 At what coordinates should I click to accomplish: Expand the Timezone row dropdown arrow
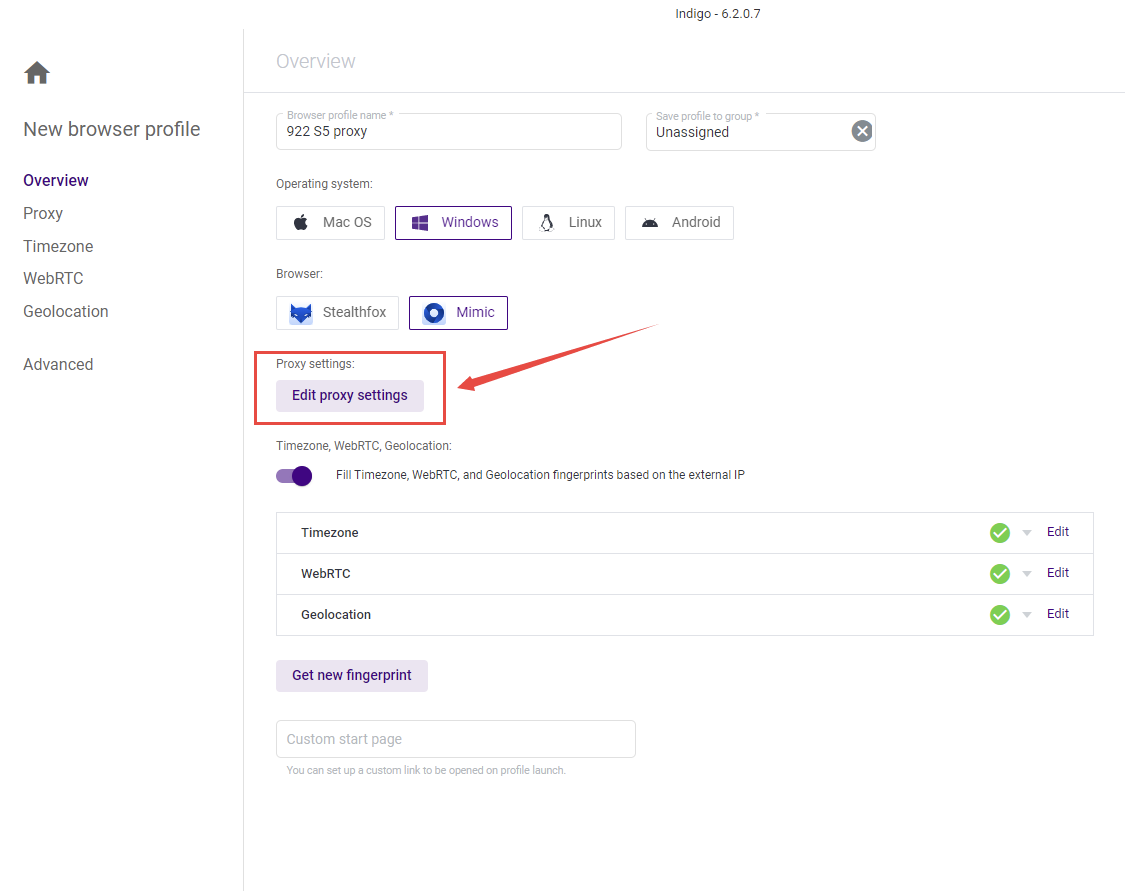pyautogui.click(x=1026, y=533)
